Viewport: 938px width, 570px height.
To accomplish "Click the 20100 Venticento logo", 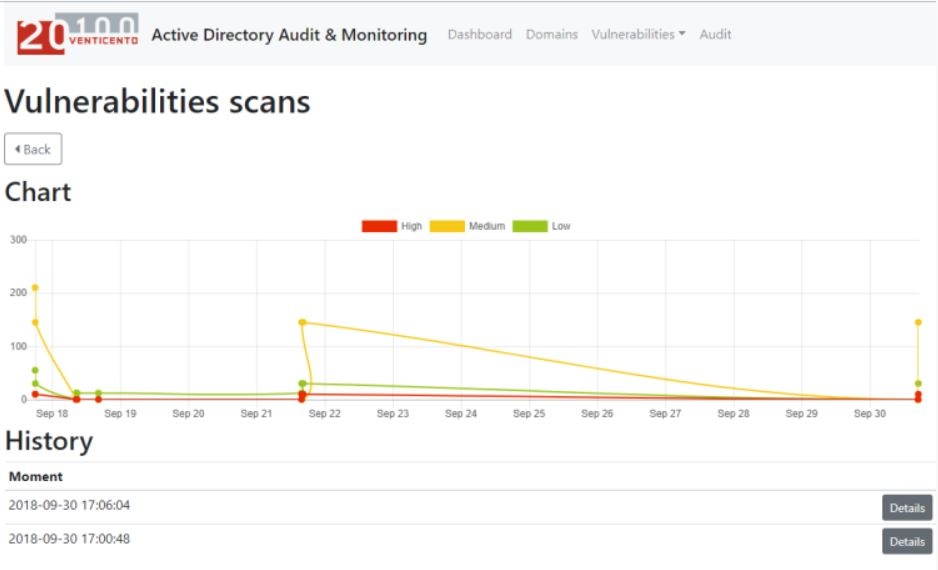I will tap(78, 33).
